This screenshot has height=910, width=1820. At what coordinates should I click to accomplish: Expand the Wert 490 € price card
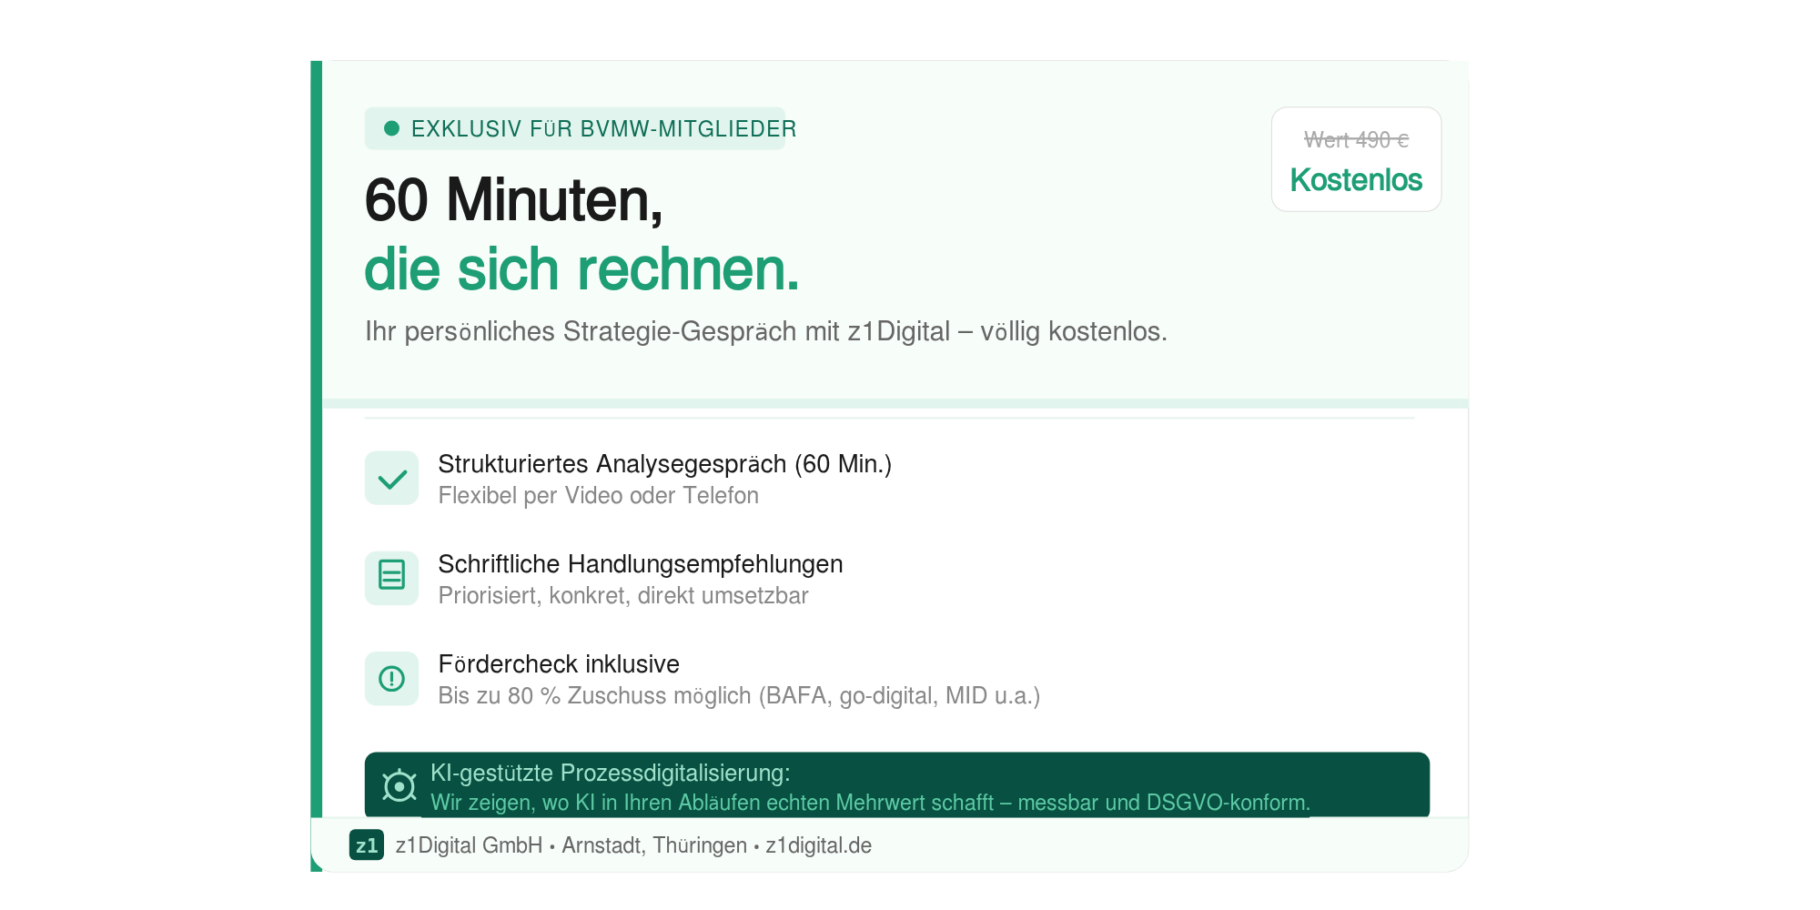[1356, 158]
